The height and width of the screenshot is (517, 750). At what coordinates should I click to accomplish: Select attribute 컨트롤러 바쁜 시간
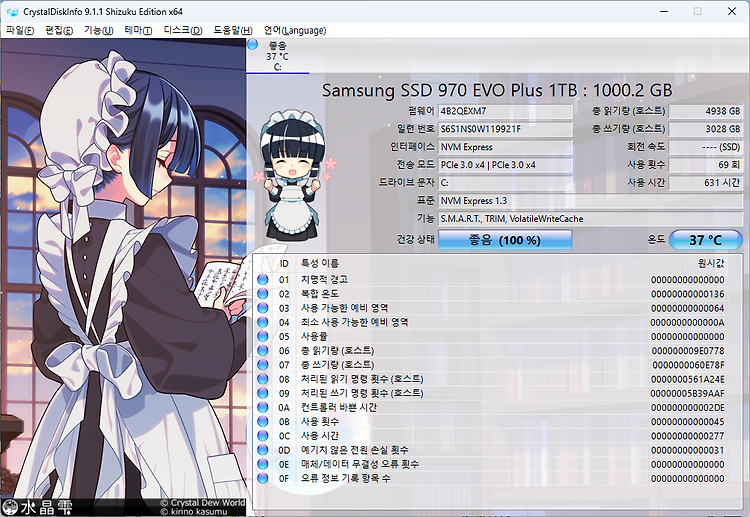(x=339, y=407)
